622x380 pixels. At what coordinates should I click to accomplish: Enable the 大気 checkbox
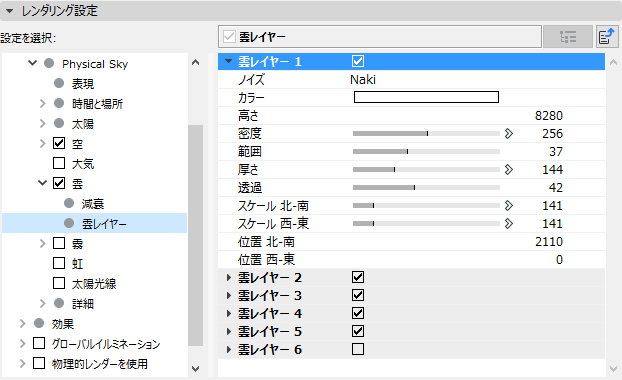click(59, 163)
